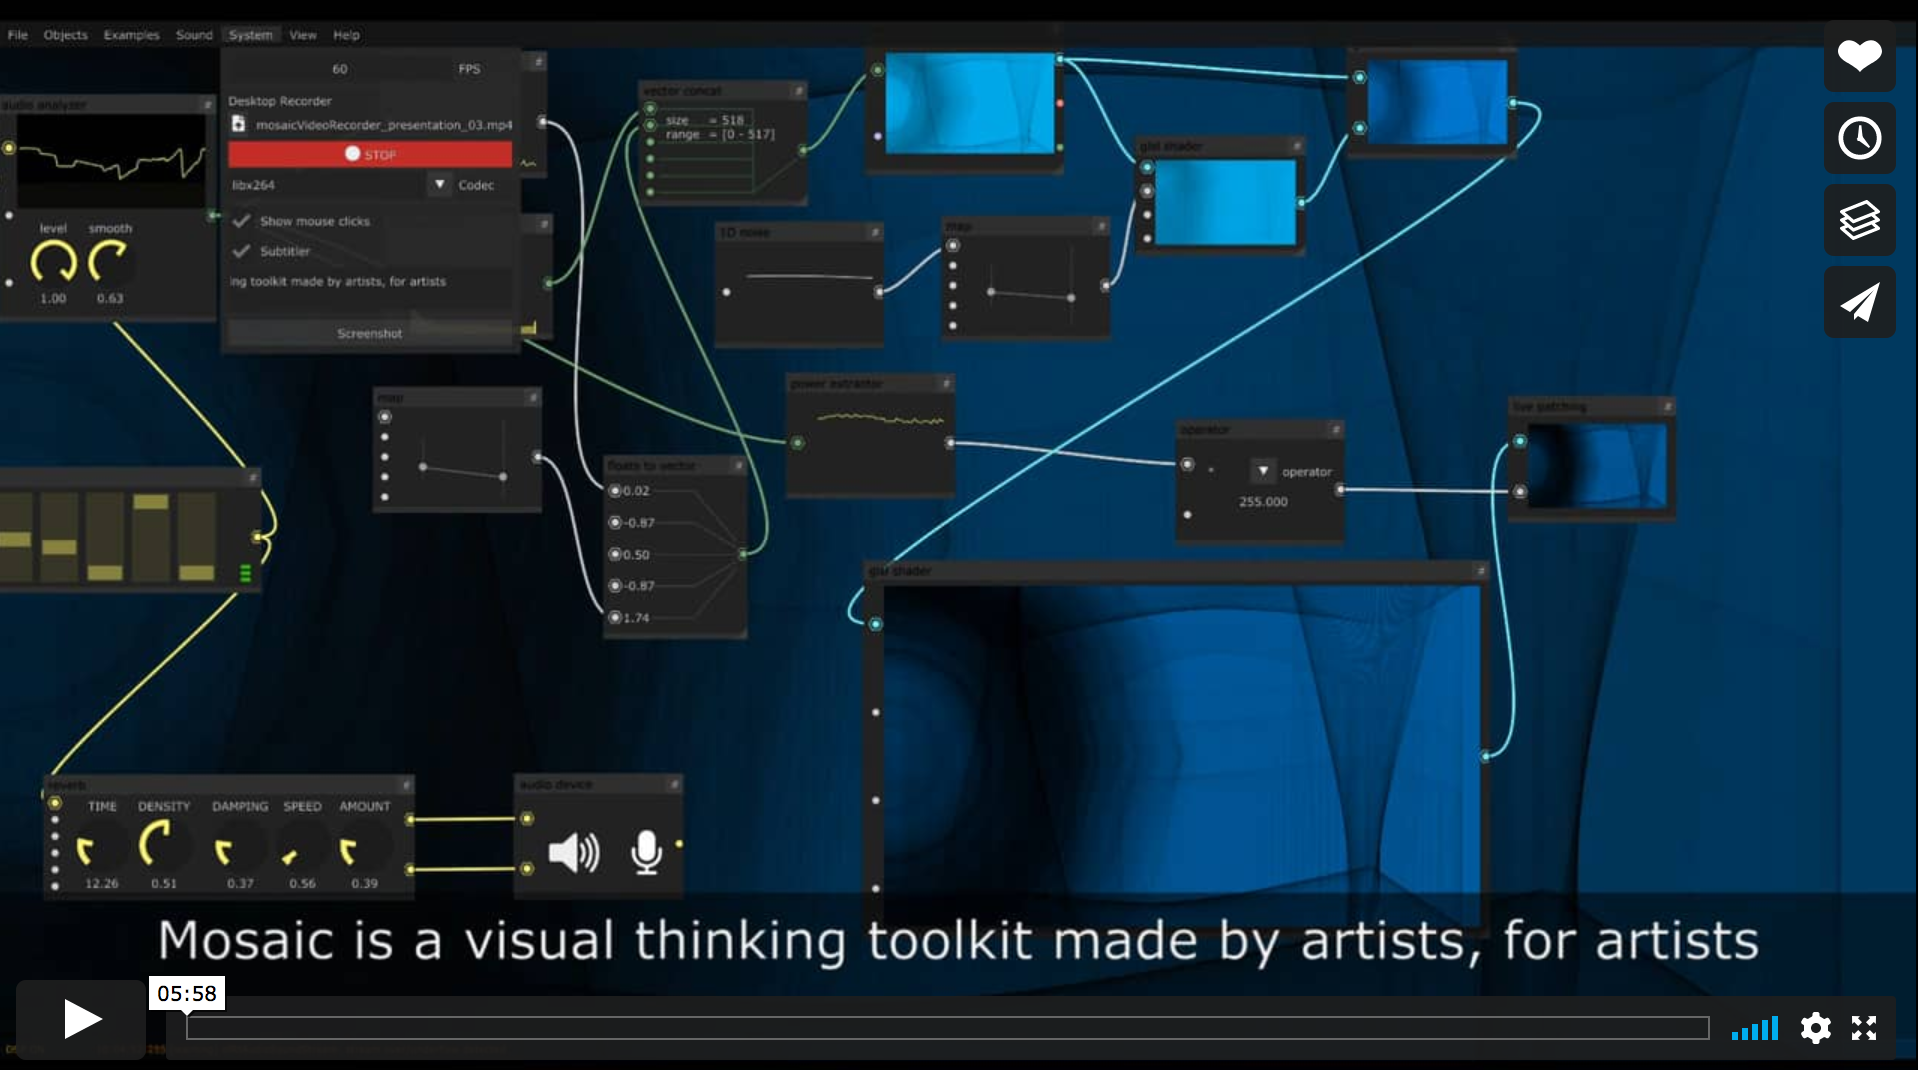Click the mosaicVideoRecorder_presentation_03.mp4 filename
This screenshot has width=1918, height=1070.
coord(384,125)
